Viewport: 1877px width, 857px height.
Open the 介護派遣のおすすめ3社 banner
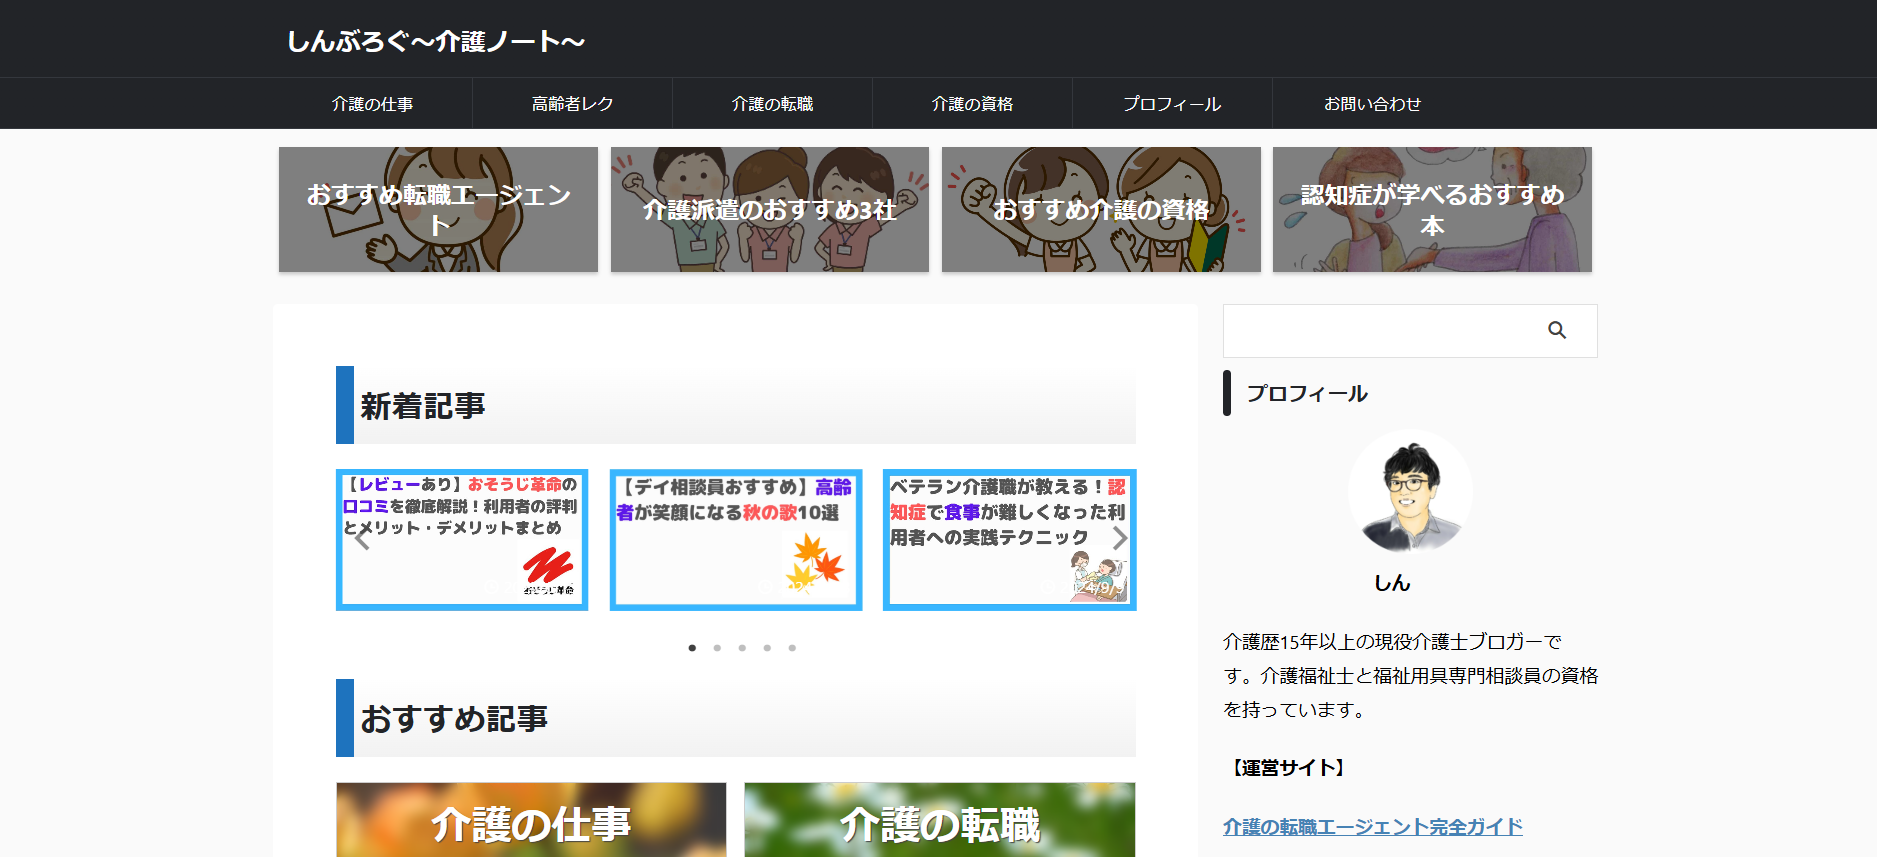(769, 210)
